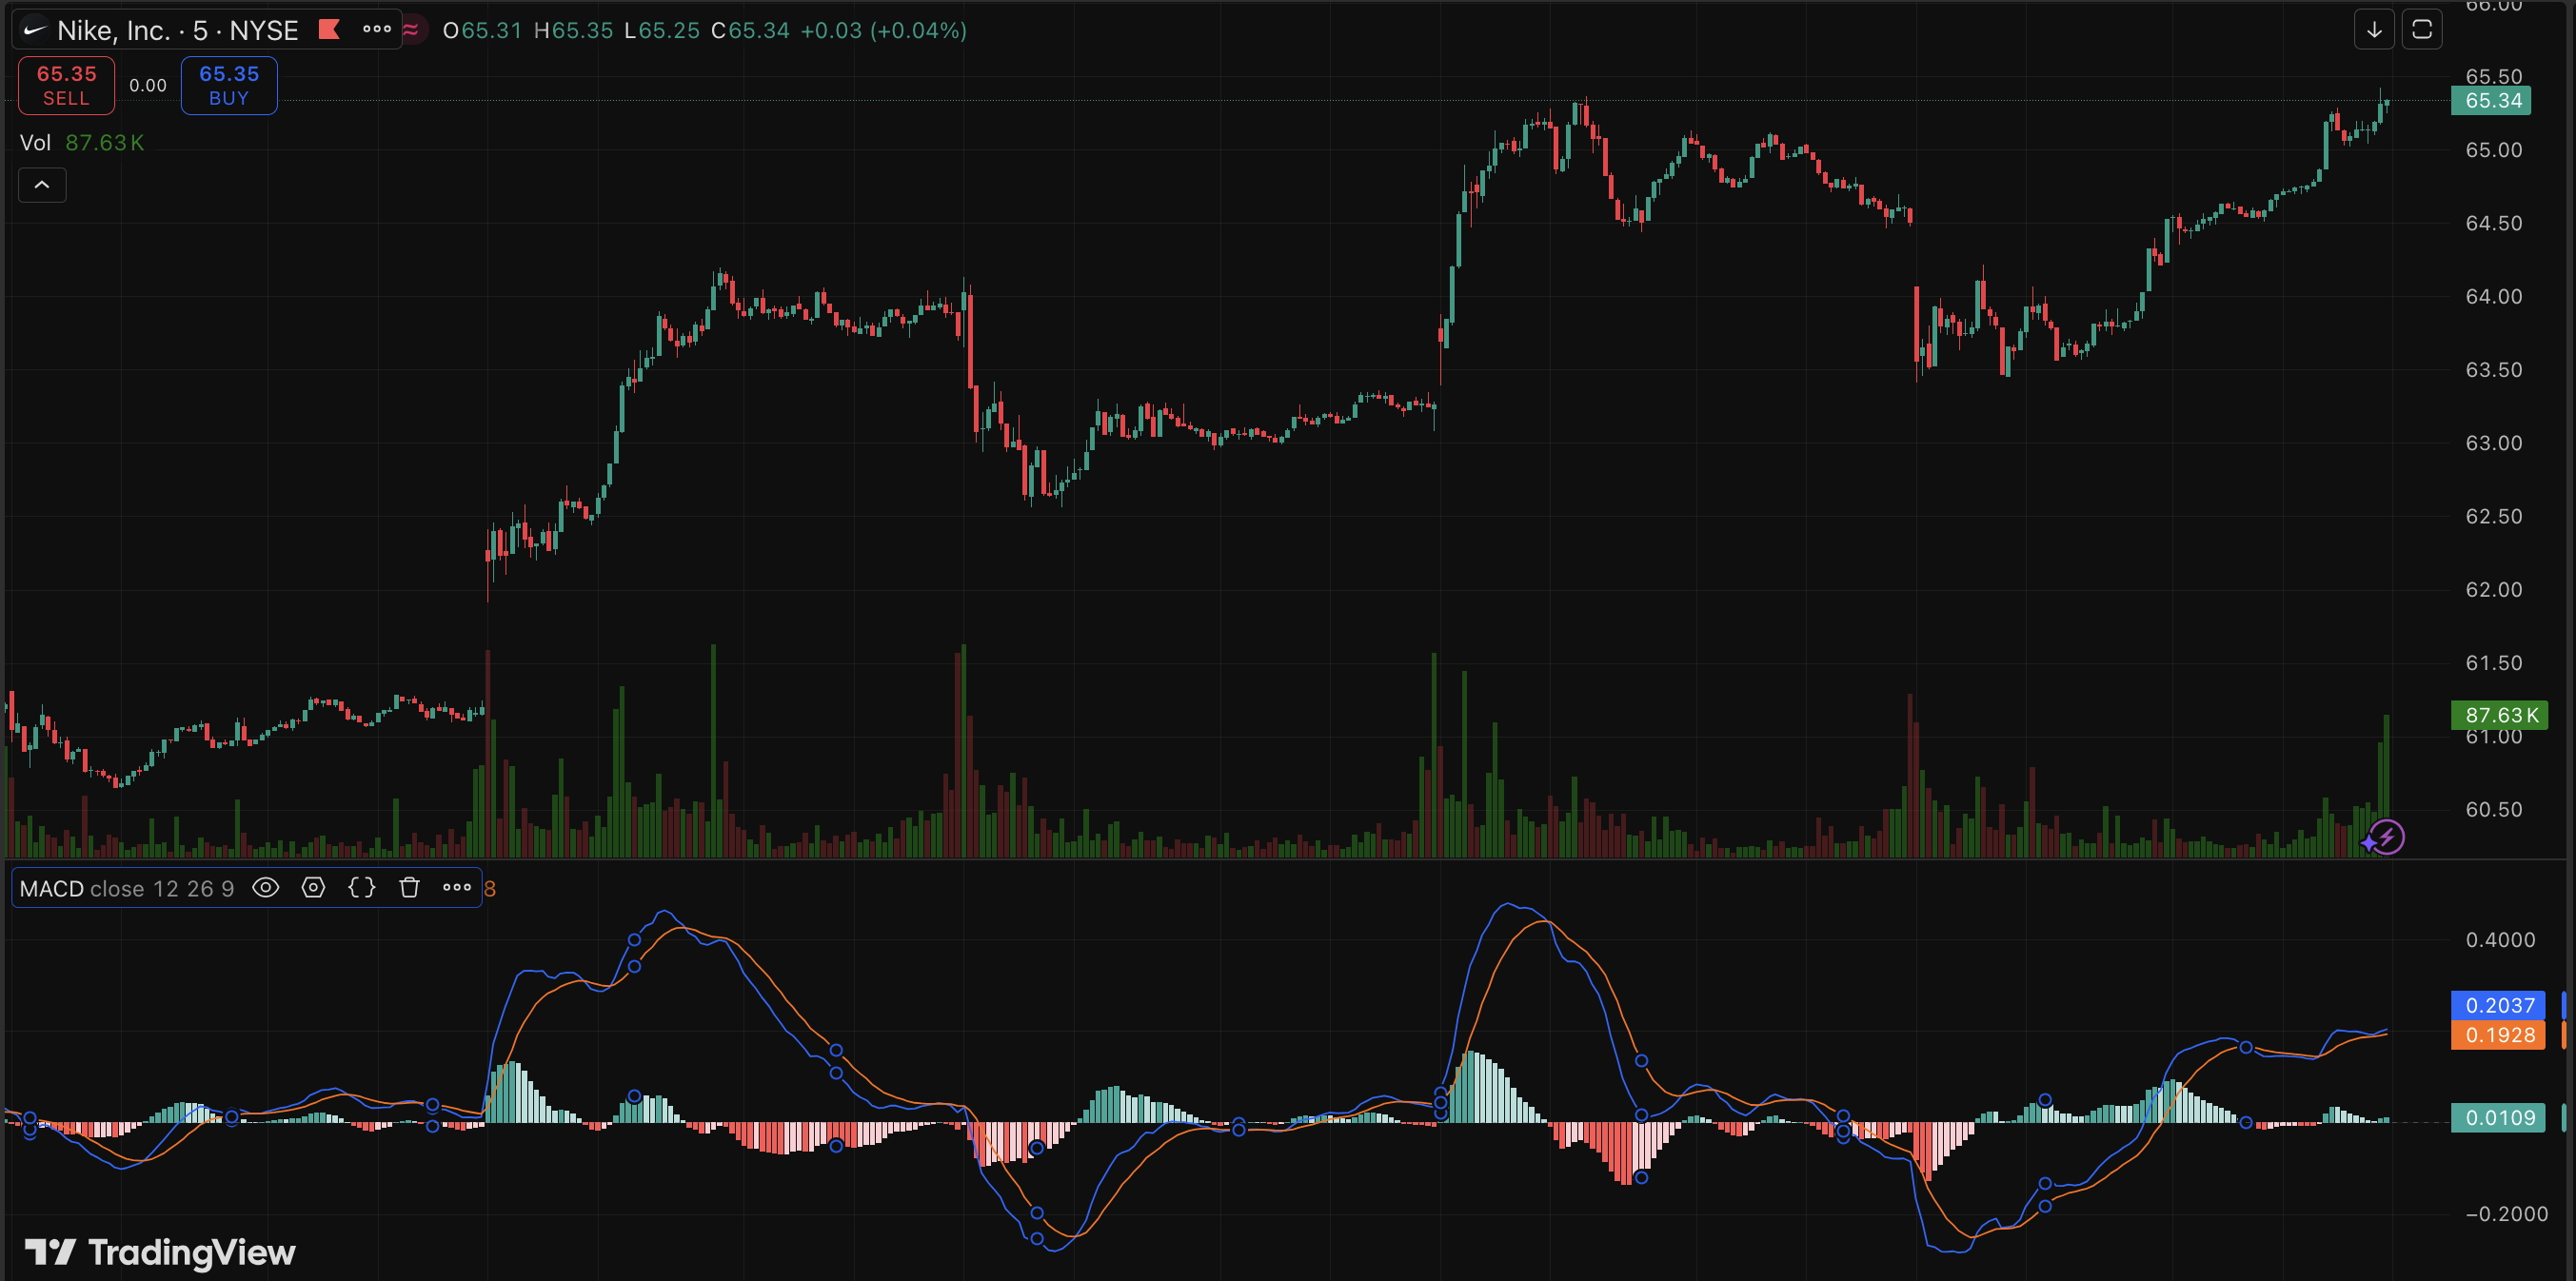Collapse the indicator legend with chevron

tap(42, 185)
